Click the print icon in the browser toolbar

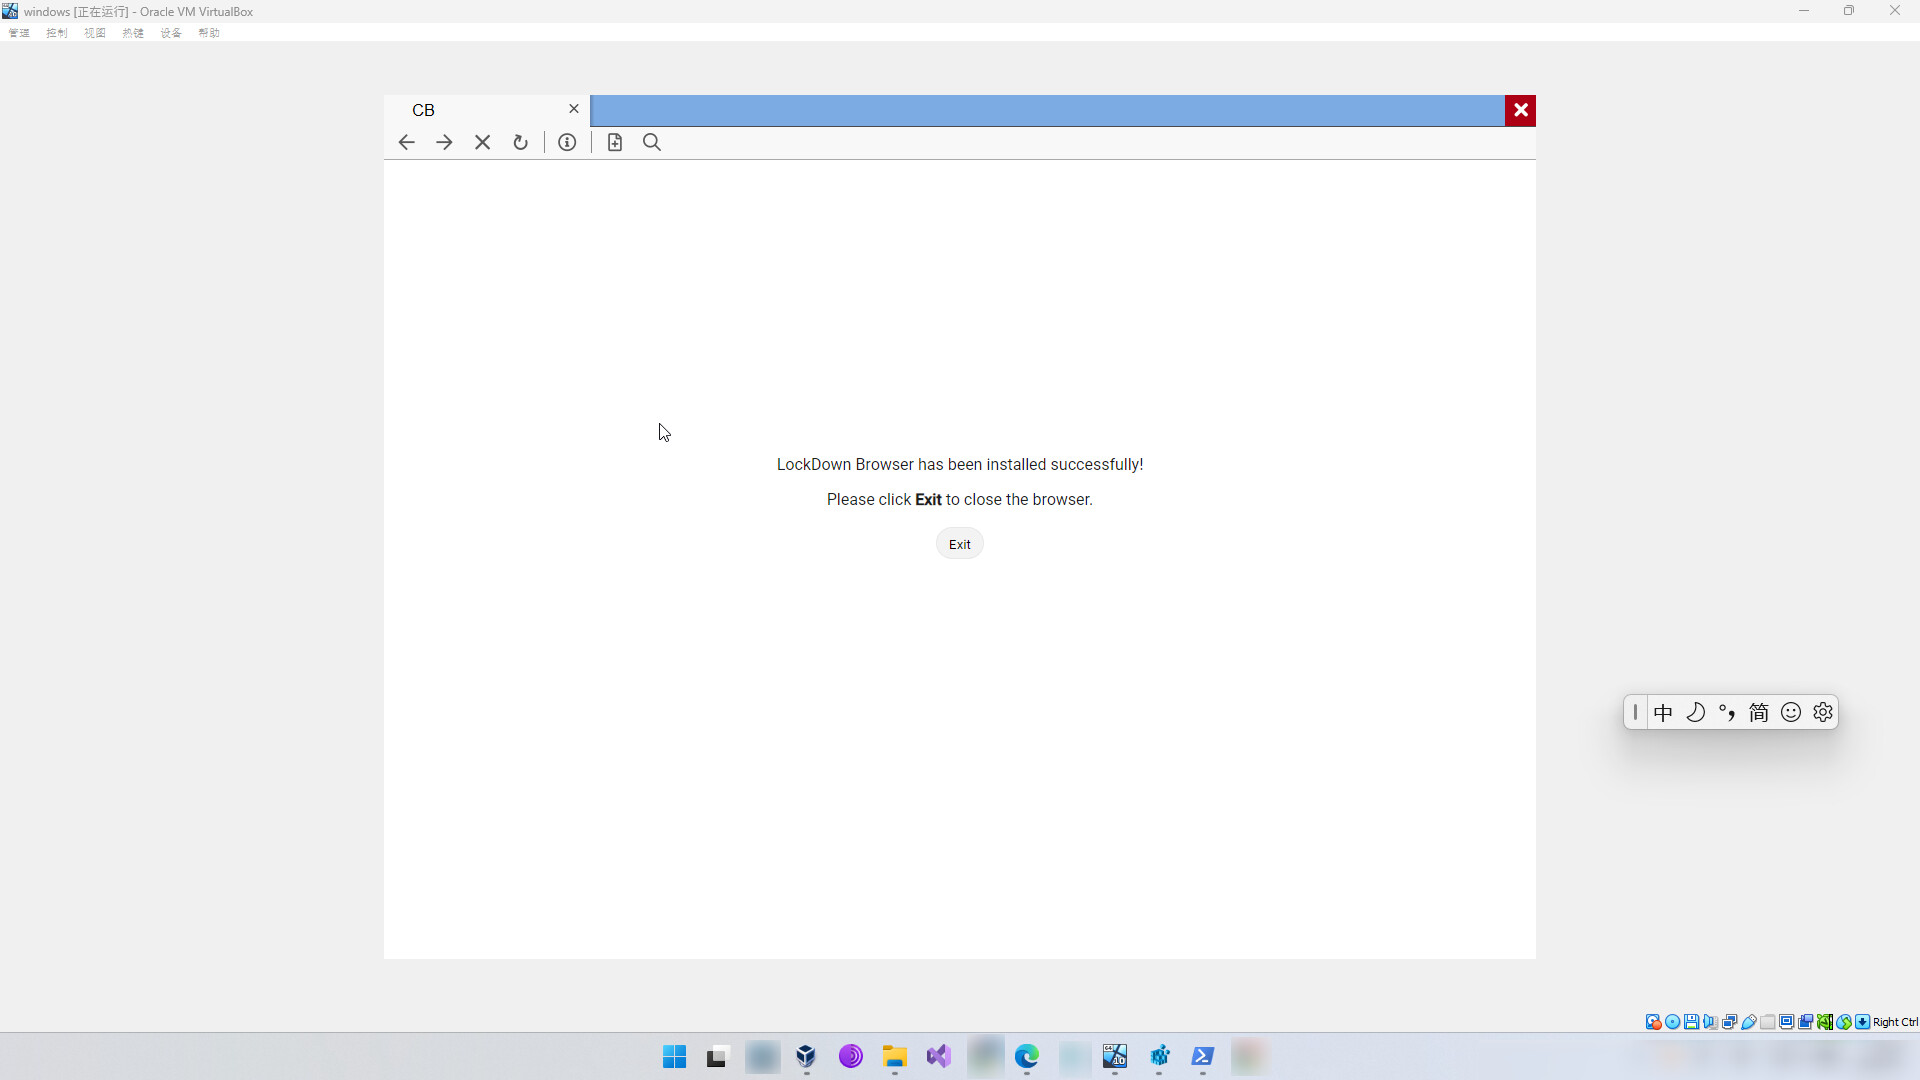coord(614,142)
